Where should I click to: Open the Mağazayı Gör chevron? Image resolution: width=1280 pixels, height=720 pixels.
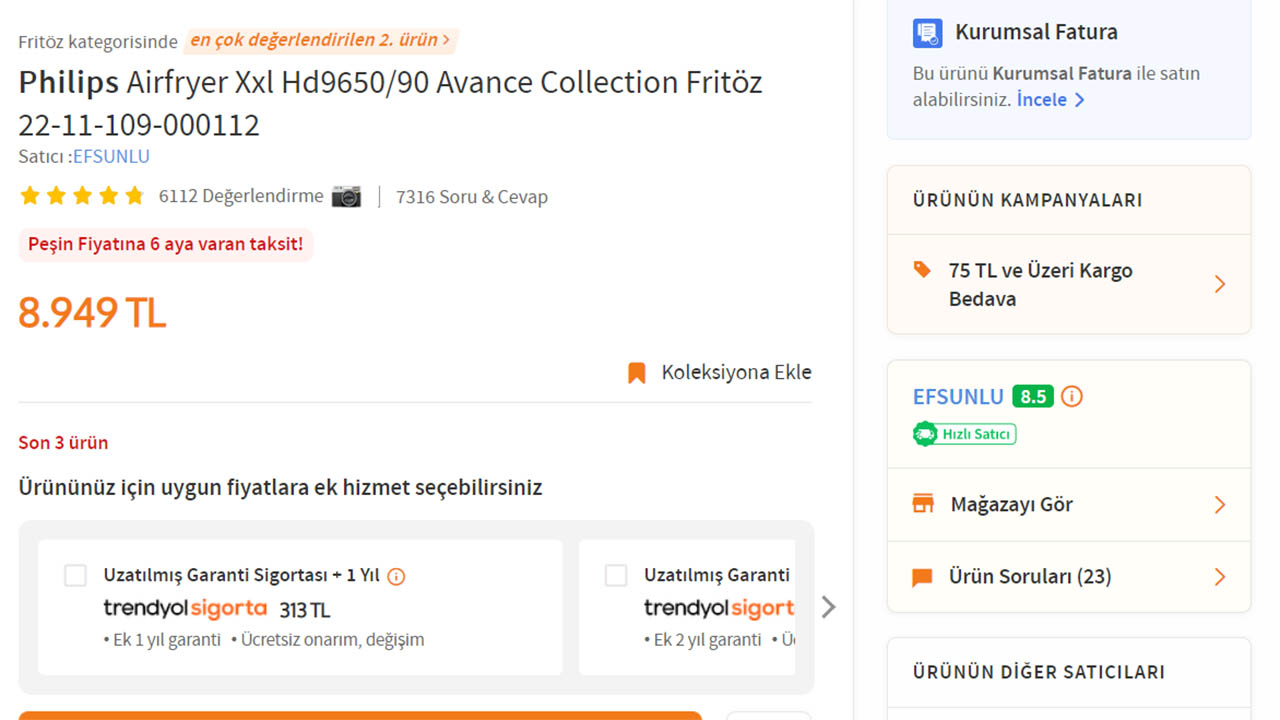(1219, 504)
